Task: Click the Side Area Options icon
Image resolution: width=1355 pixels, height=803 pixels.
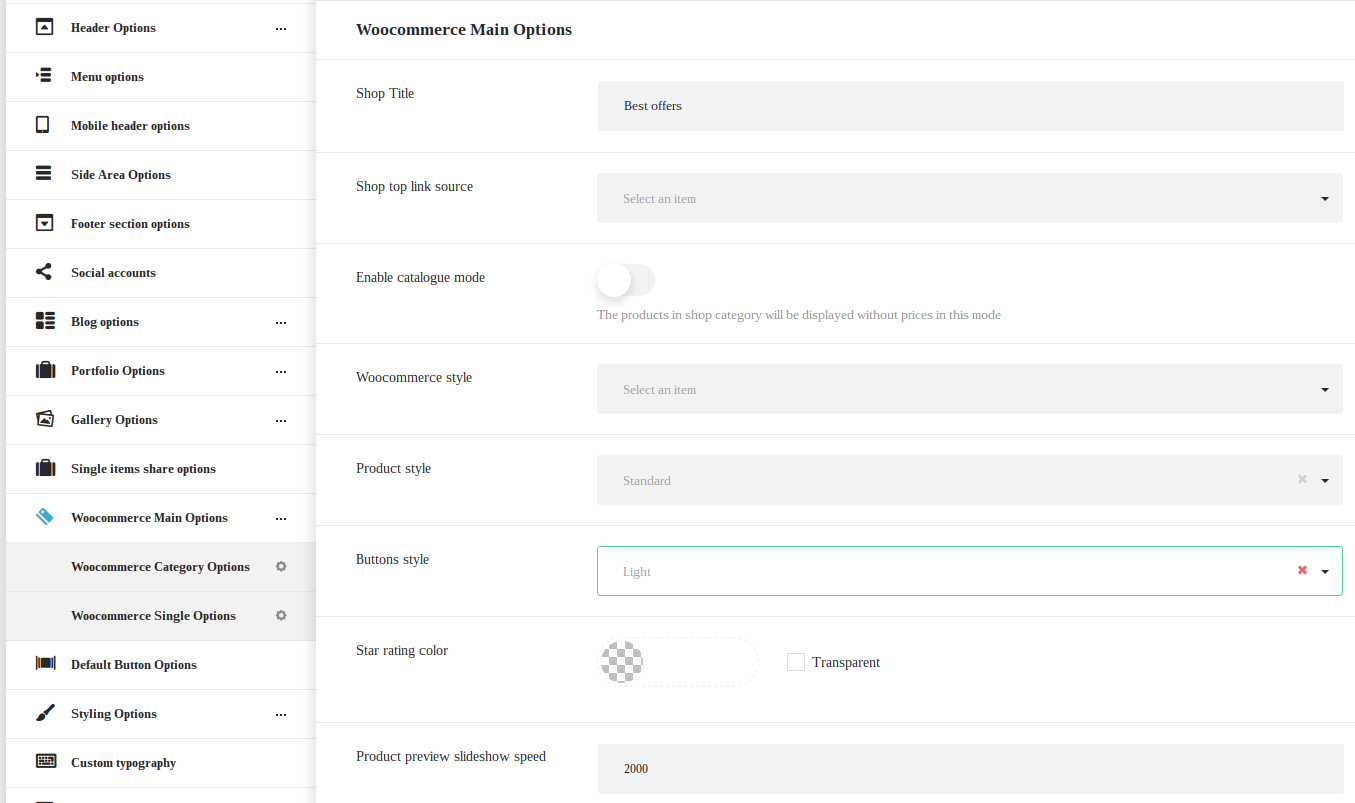Action: (44, 174)
